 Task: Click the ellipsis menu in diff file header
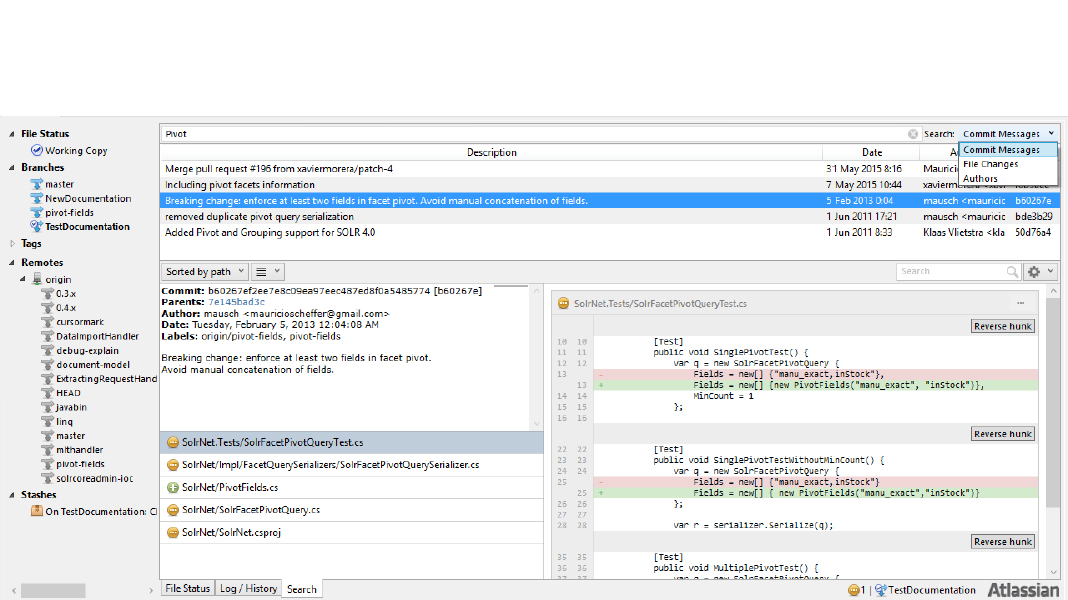(1021, 303)
